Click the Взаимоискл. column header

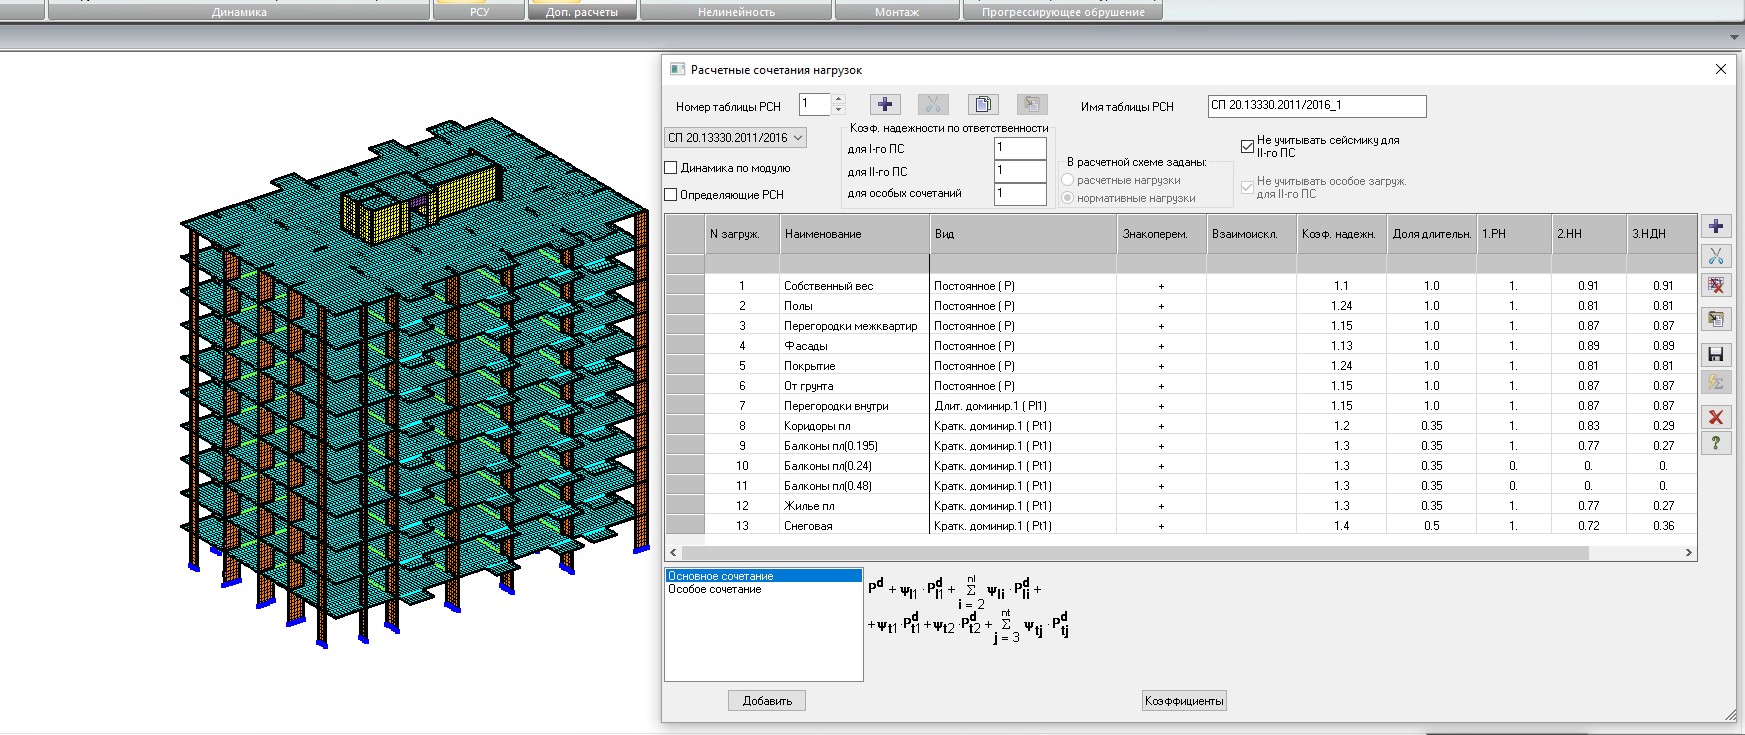(1251, 234)
